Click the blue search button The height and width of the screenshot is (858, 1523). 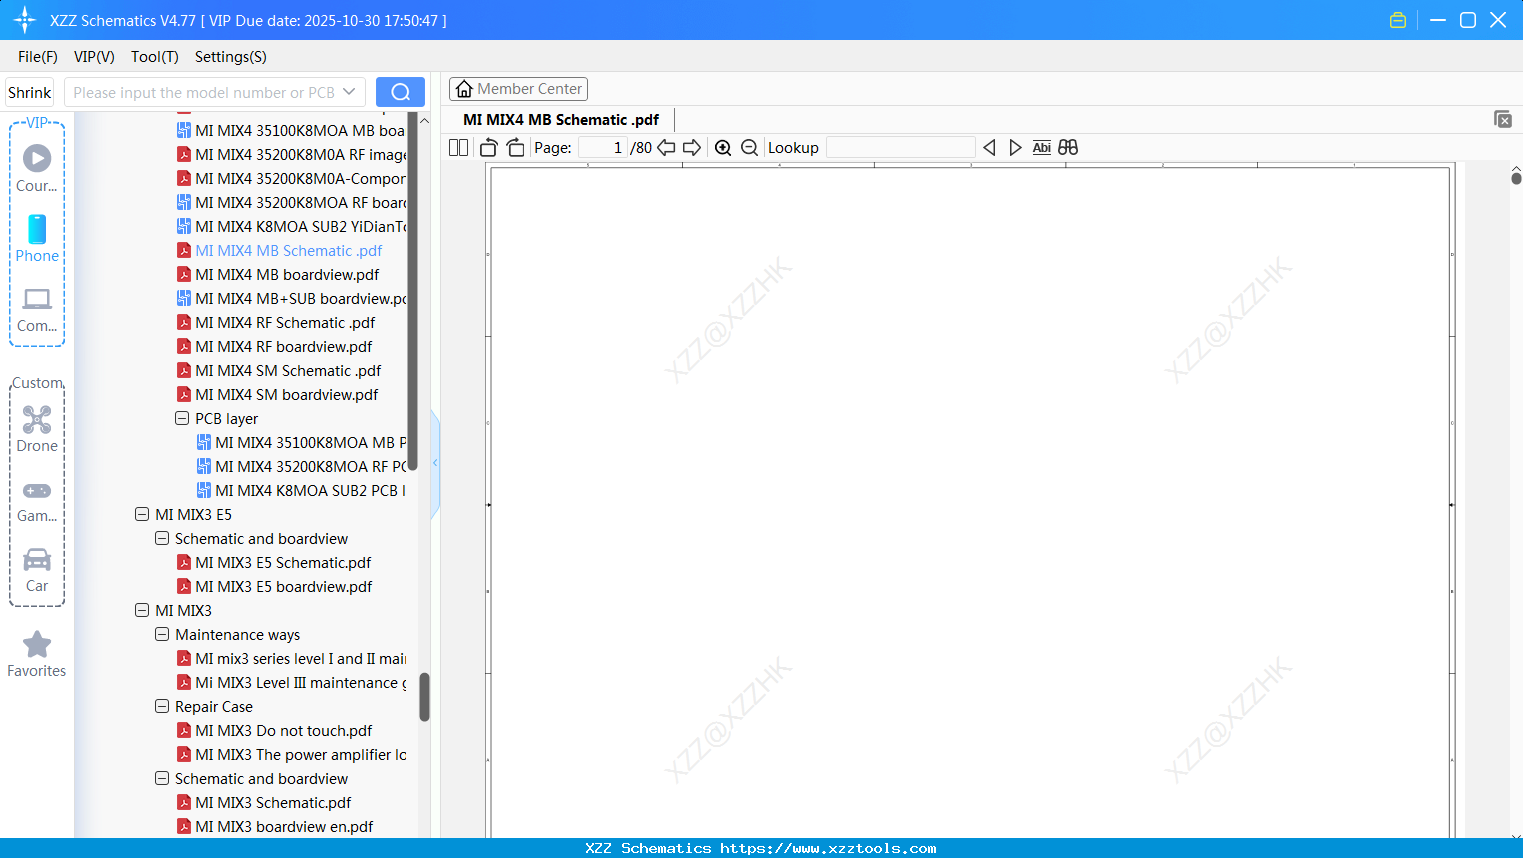point(400,92)
